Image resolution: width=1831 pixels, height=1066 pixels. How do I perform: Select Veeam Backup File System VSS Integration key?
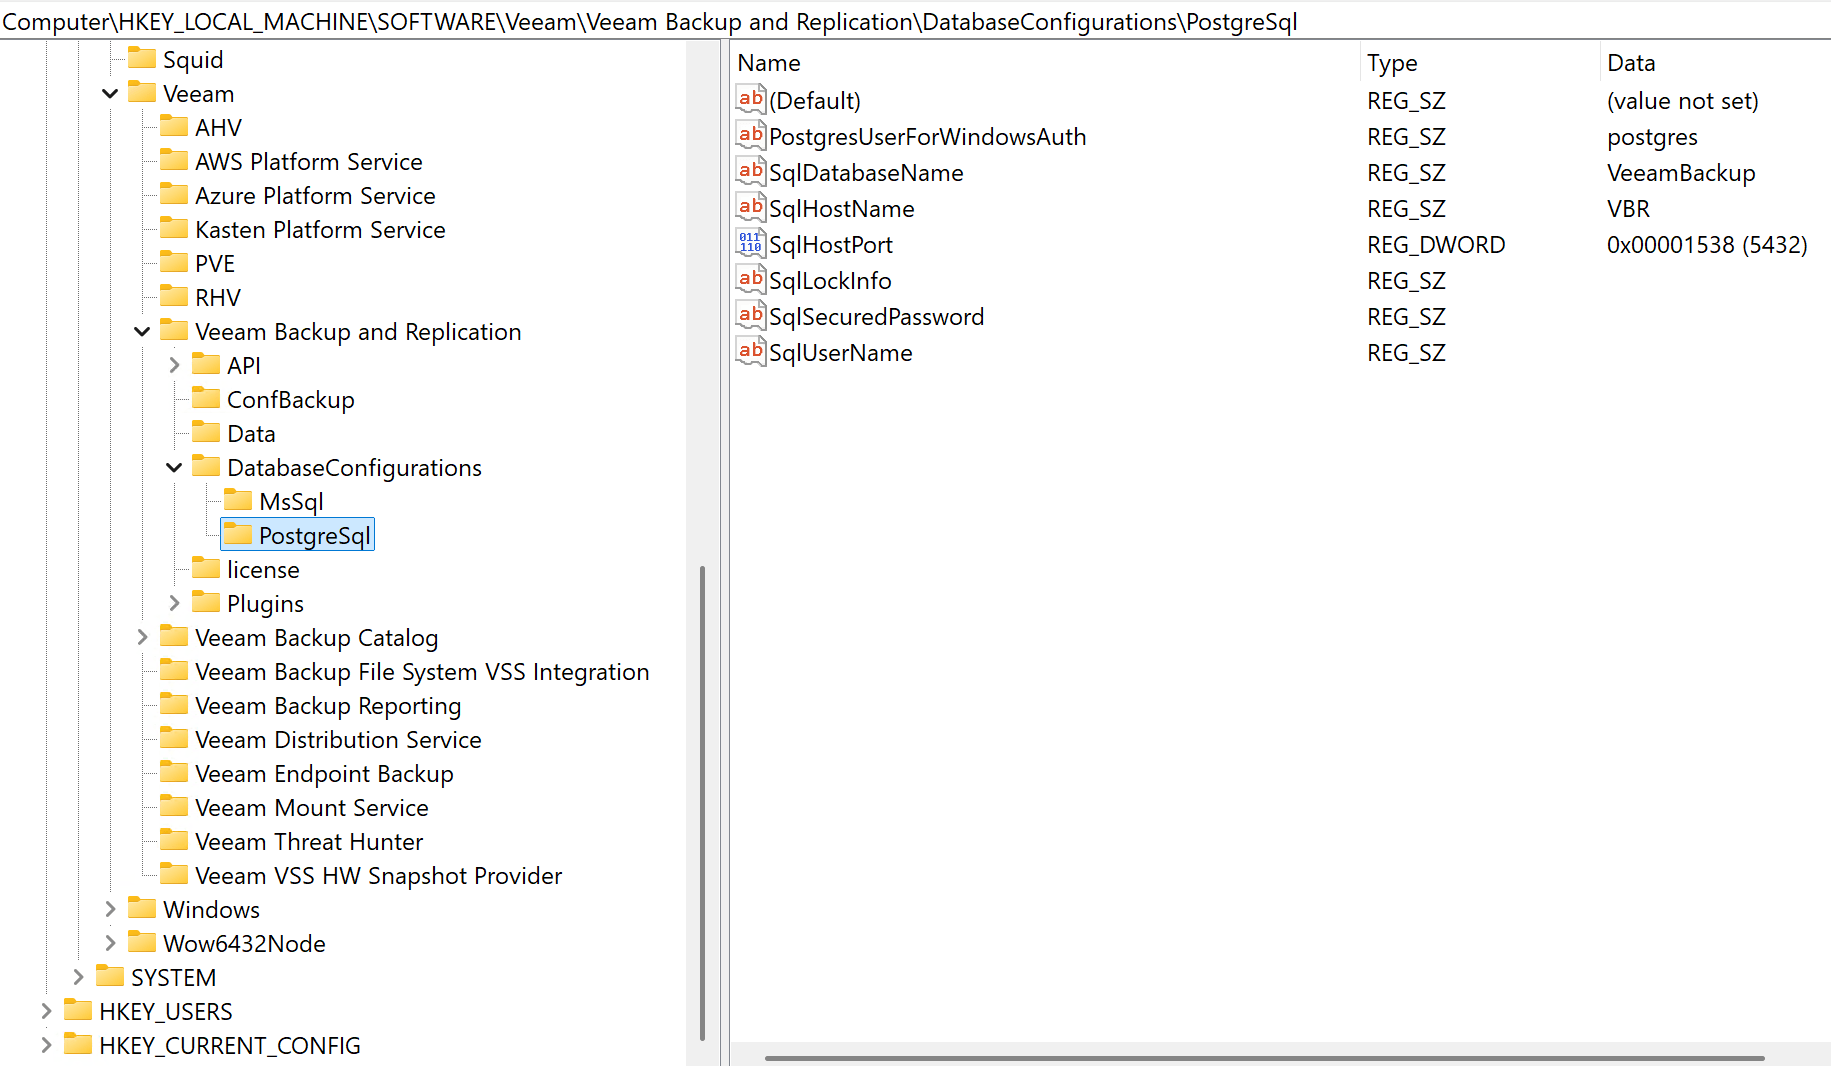pos(422,671)
